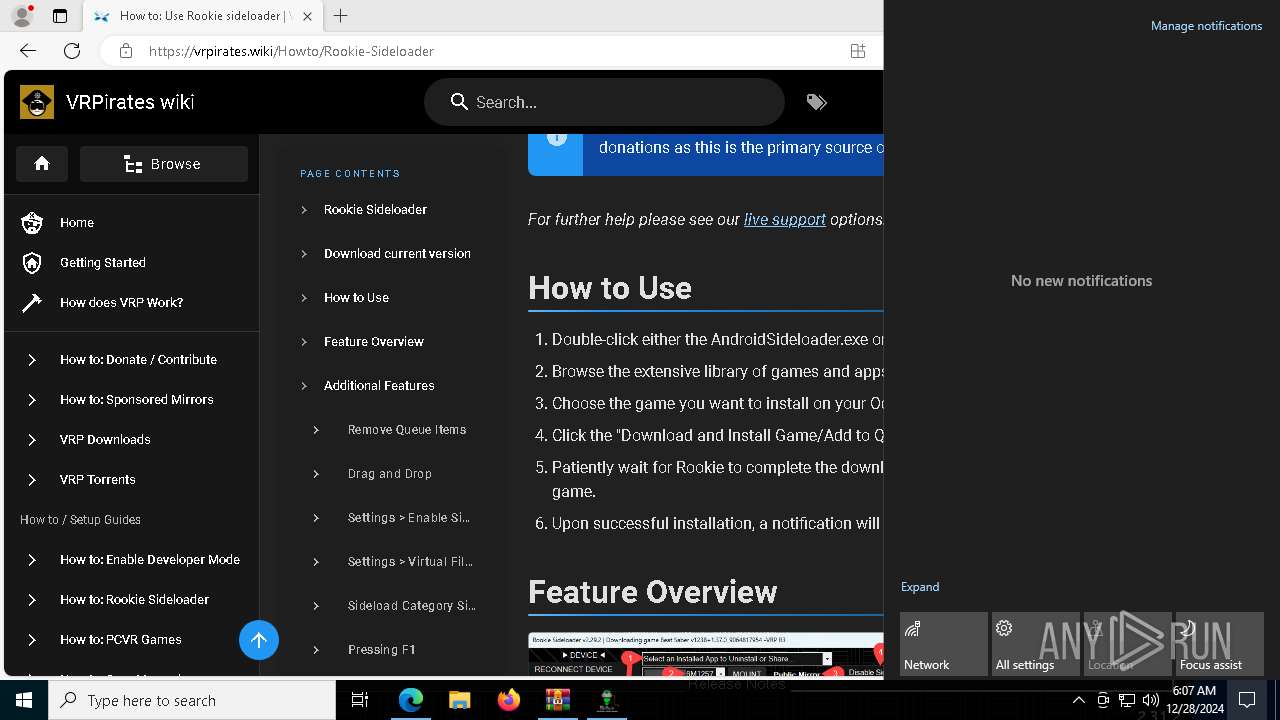Toggle Focus assist quick action
The height and width of the screenshot is (720, 1280).
(x=1219, y=644)
